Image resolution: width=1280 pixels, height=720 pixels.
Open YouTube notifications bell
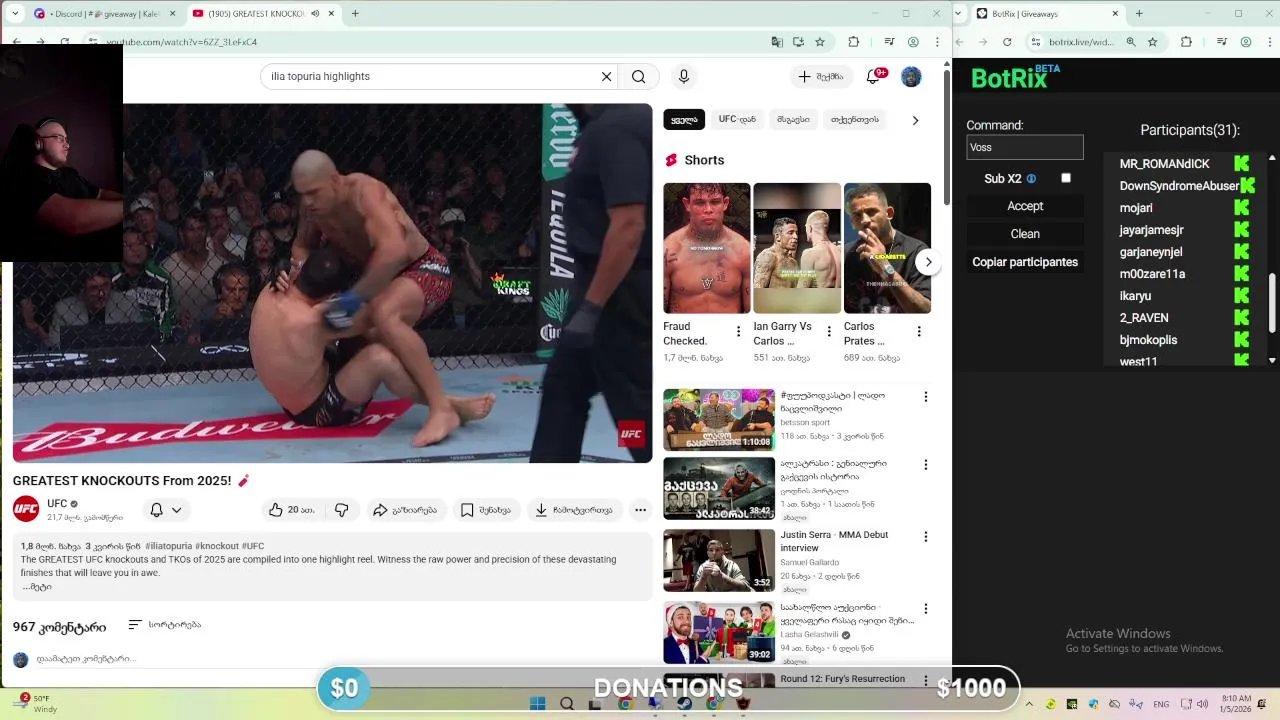click(x=874, y=76)
